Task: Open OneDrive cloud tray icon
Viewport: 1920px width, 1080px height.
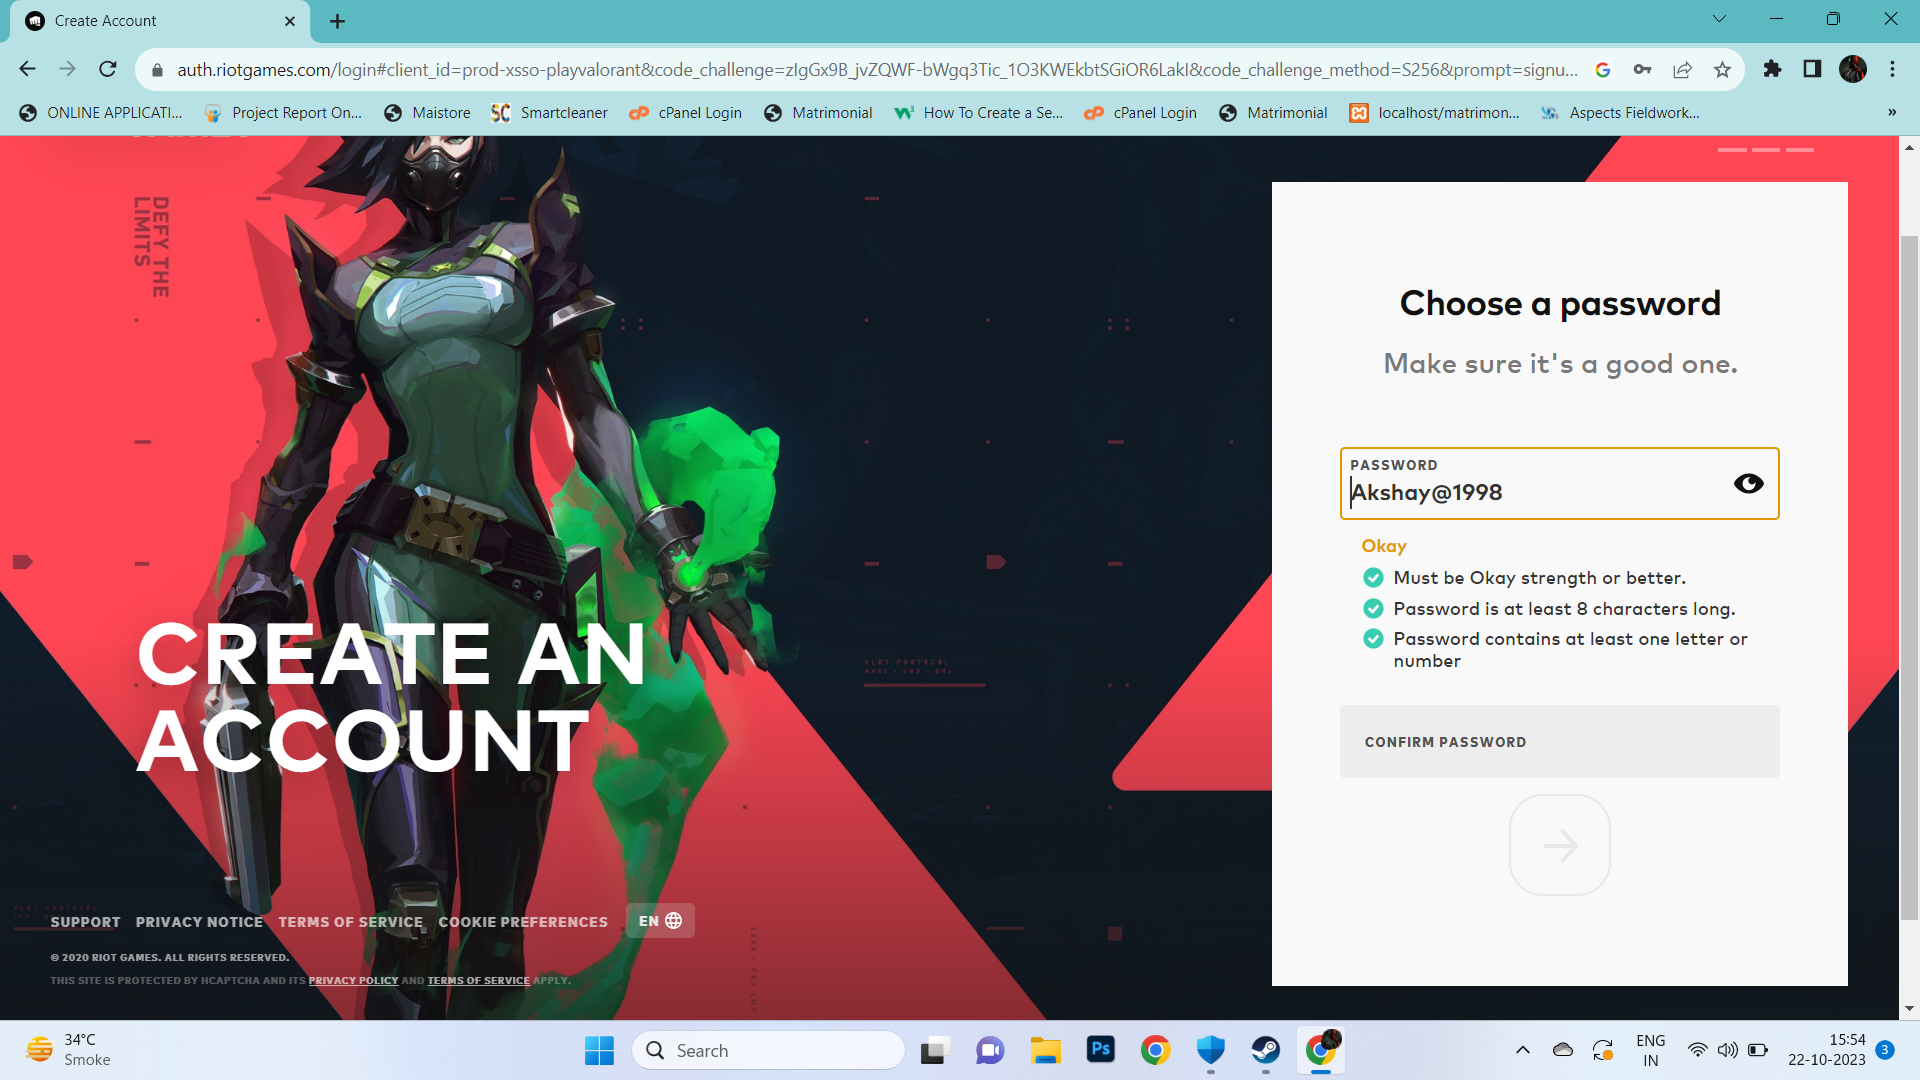Action: point(1563,1050)
